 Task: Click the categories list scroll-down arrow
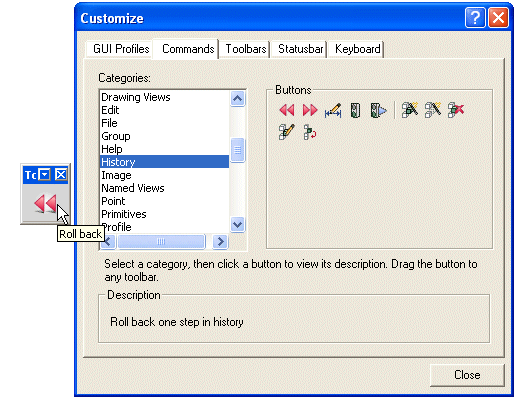[x=237, y=224]
